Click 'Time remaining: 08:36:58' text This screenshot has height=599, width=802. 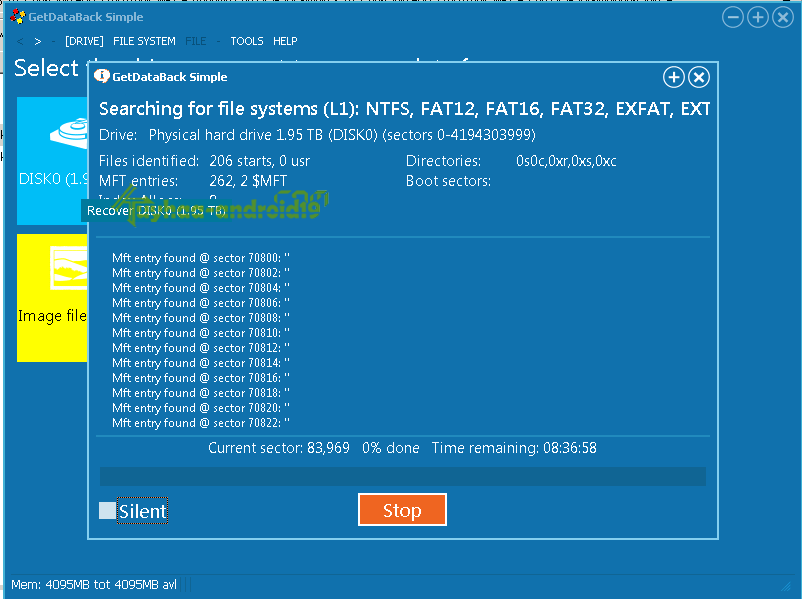514,448
